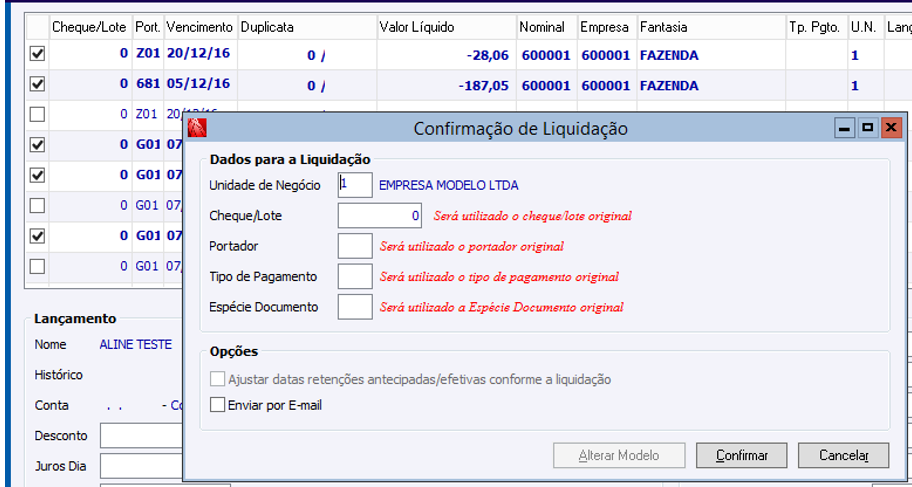Click the Alterar Modelo button
The height and width of the screenshot is (487, 912).
point(619,456)
